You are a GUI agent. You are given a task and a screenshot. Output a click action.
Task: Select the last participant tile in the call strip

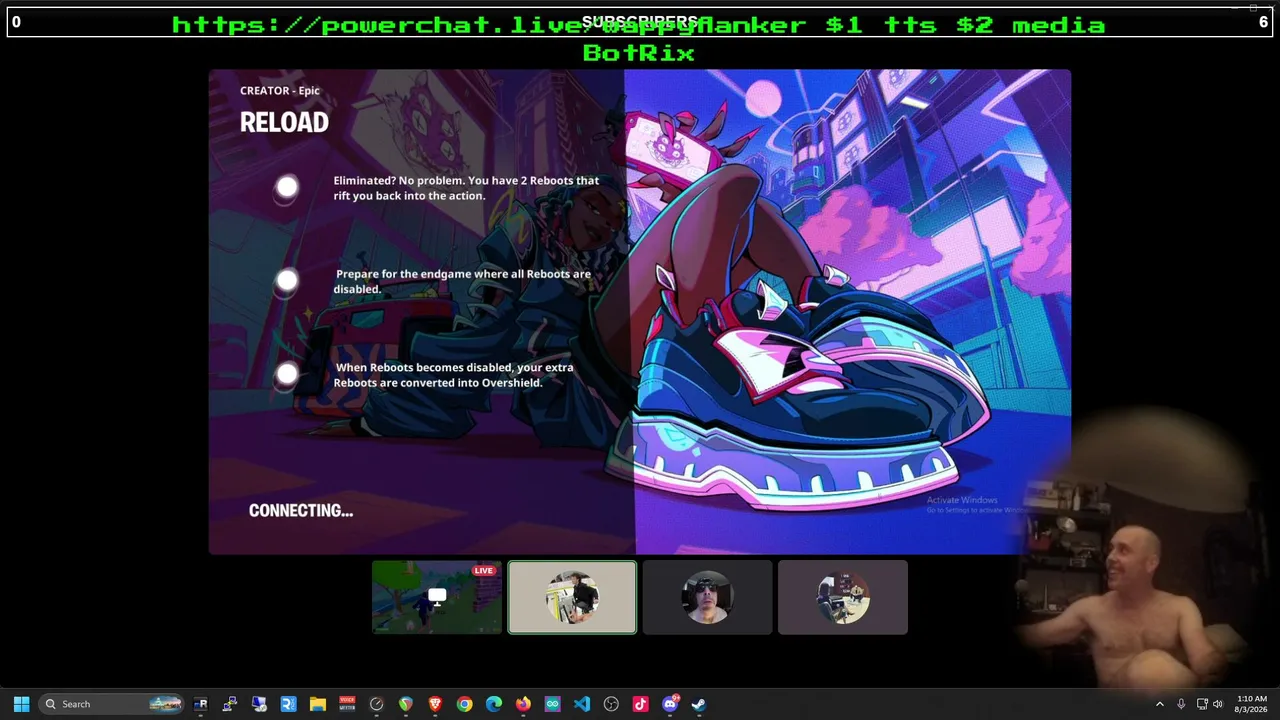(843, 597)
